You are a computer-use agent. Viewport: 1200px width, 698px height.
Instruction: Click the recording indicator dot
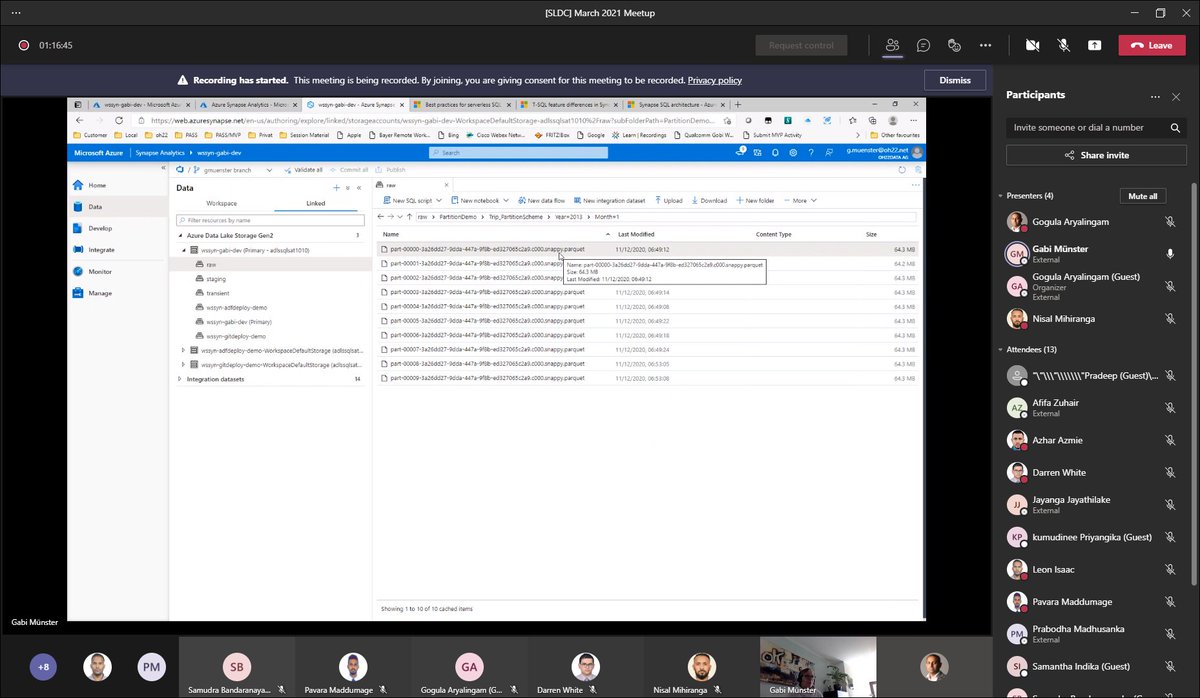tap(23, 45)
